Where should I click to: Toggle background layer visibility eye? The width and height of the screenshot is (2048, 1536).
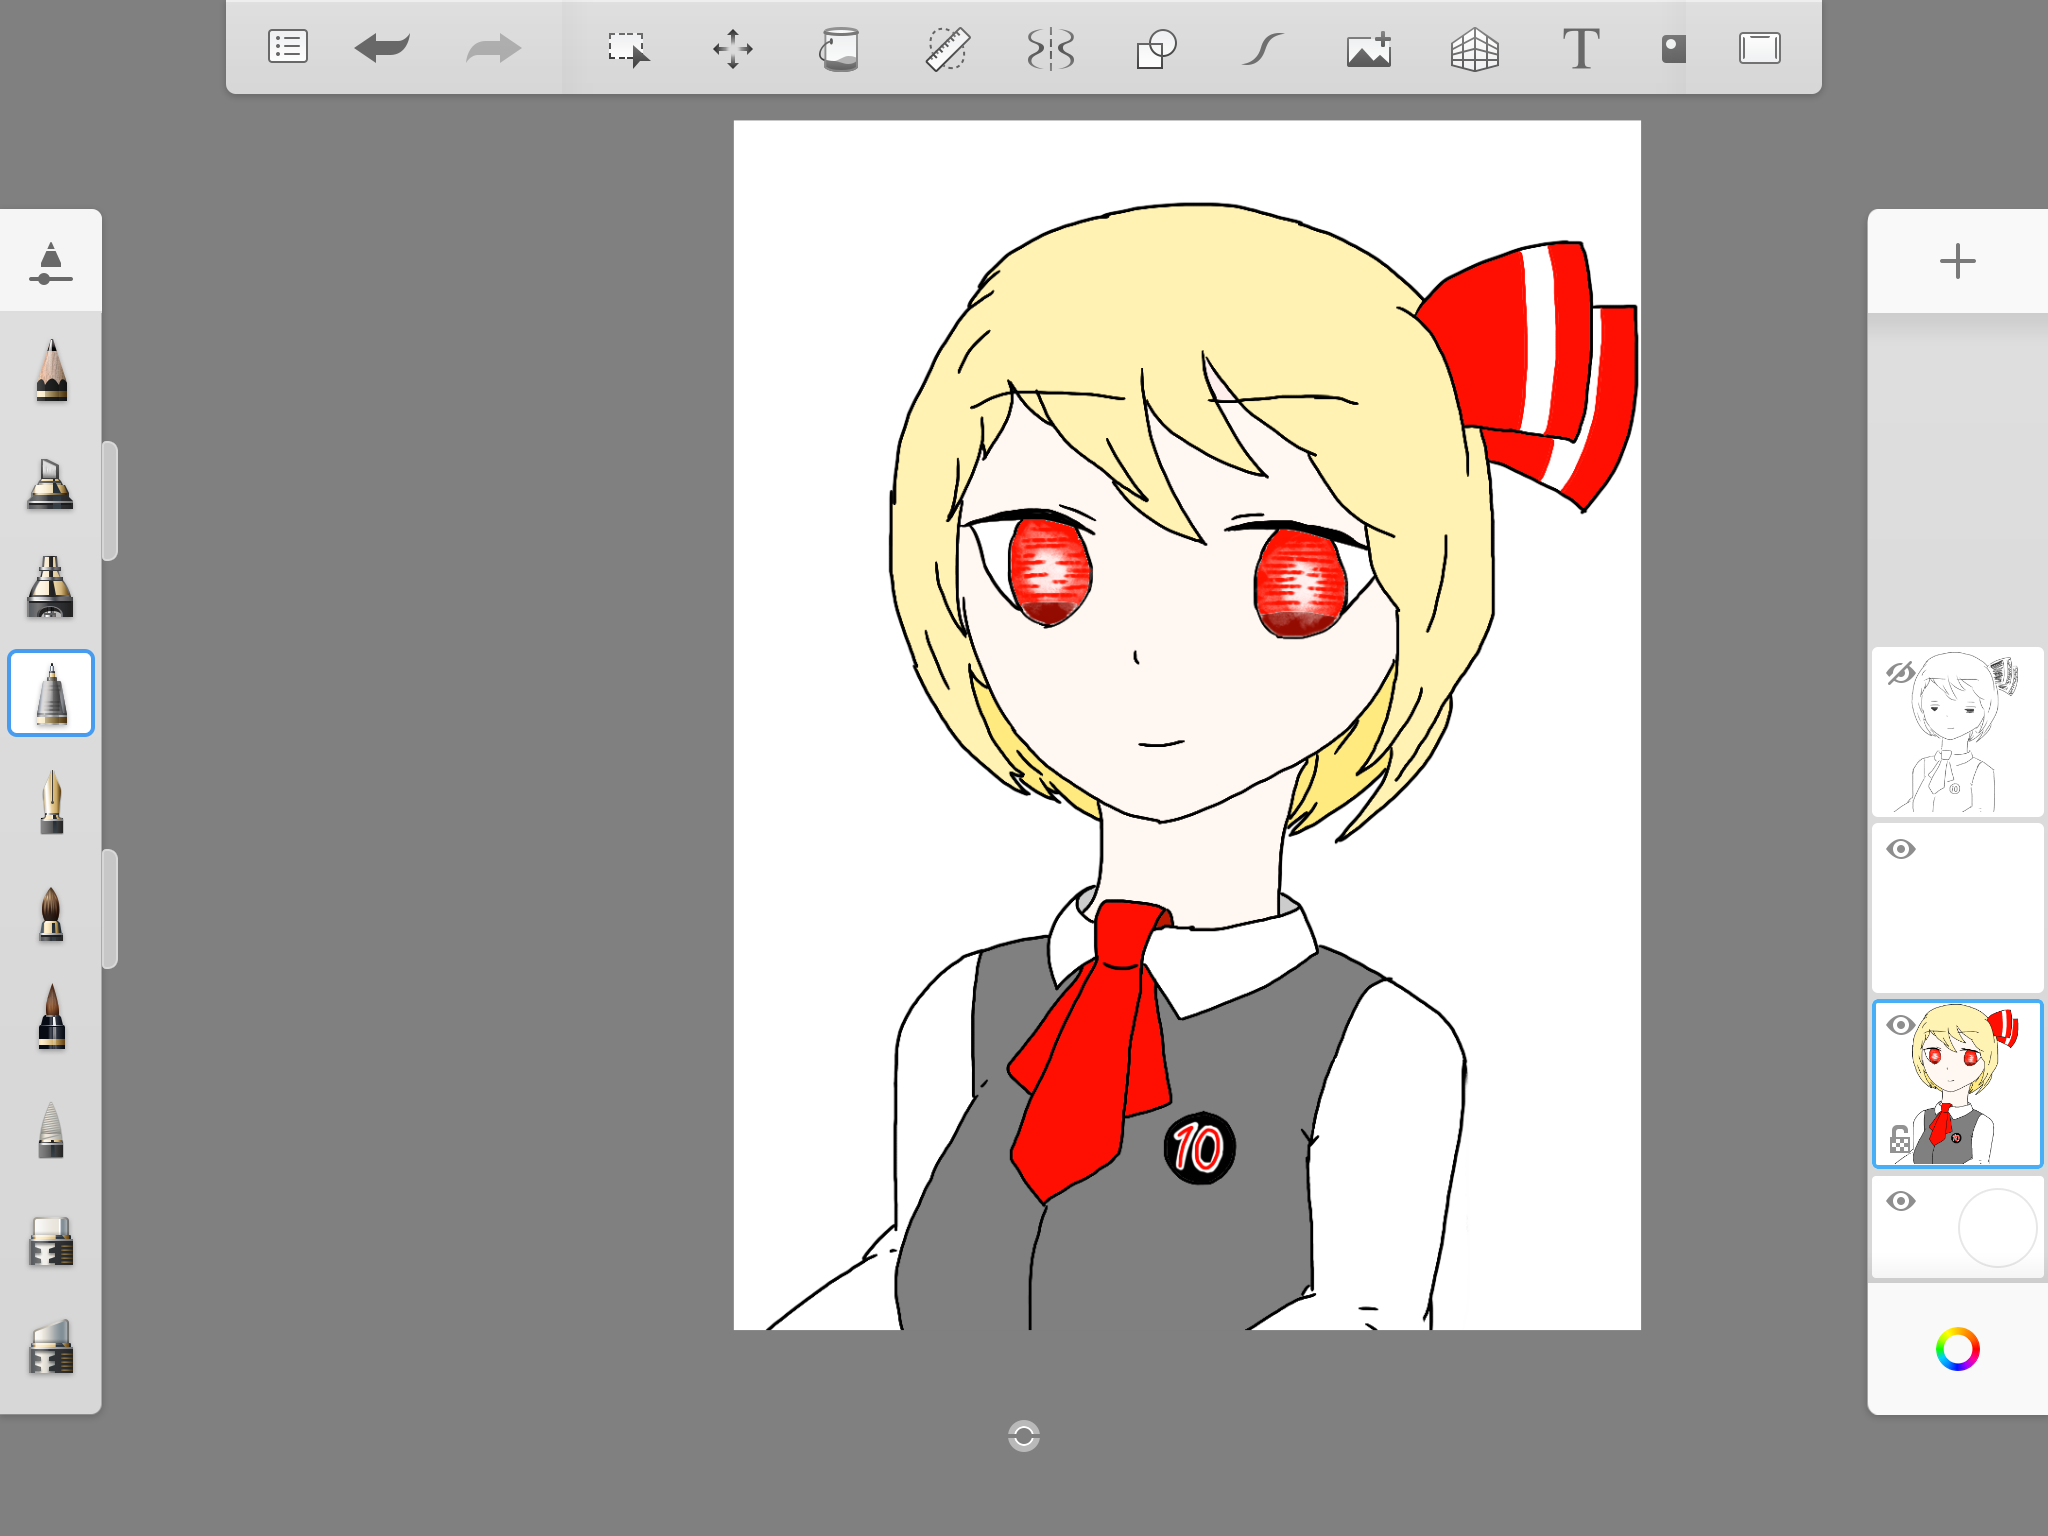point(1901,1201)
